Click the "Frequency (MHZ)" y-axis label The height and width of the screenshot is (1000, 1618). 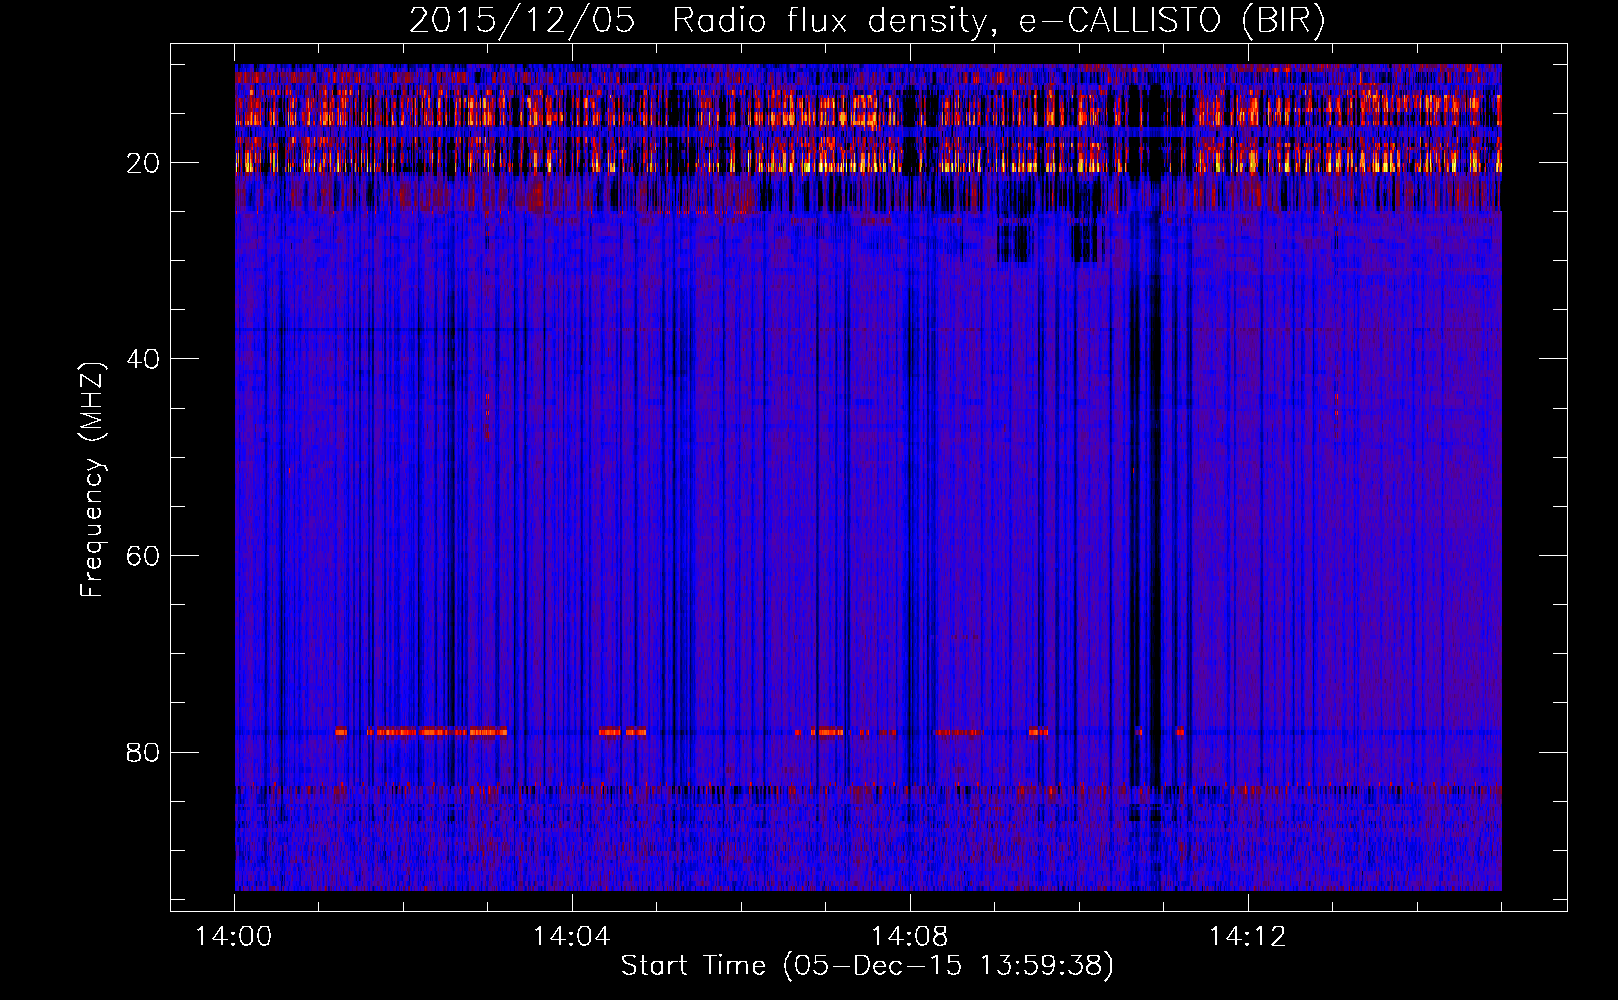point(92,480)
